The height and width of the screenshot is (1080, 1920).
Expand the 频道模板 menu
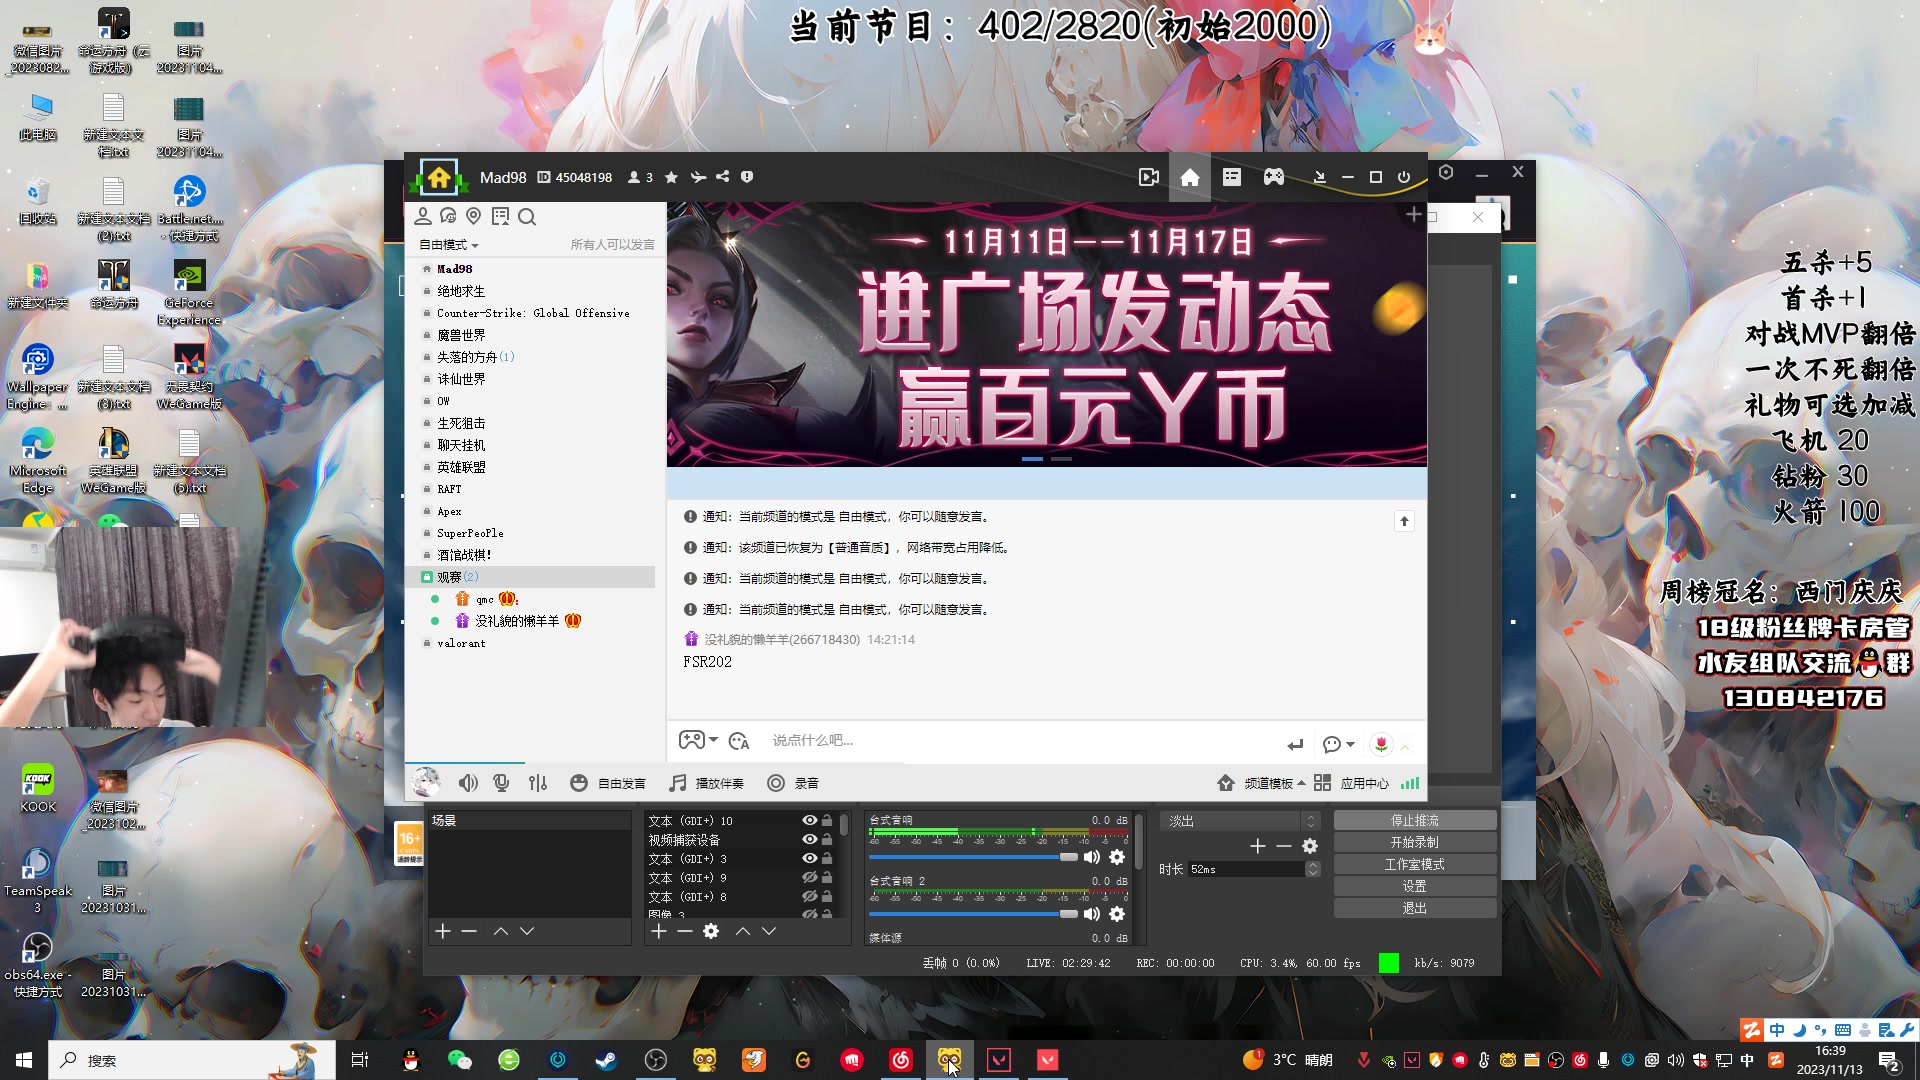[1275, 783]
